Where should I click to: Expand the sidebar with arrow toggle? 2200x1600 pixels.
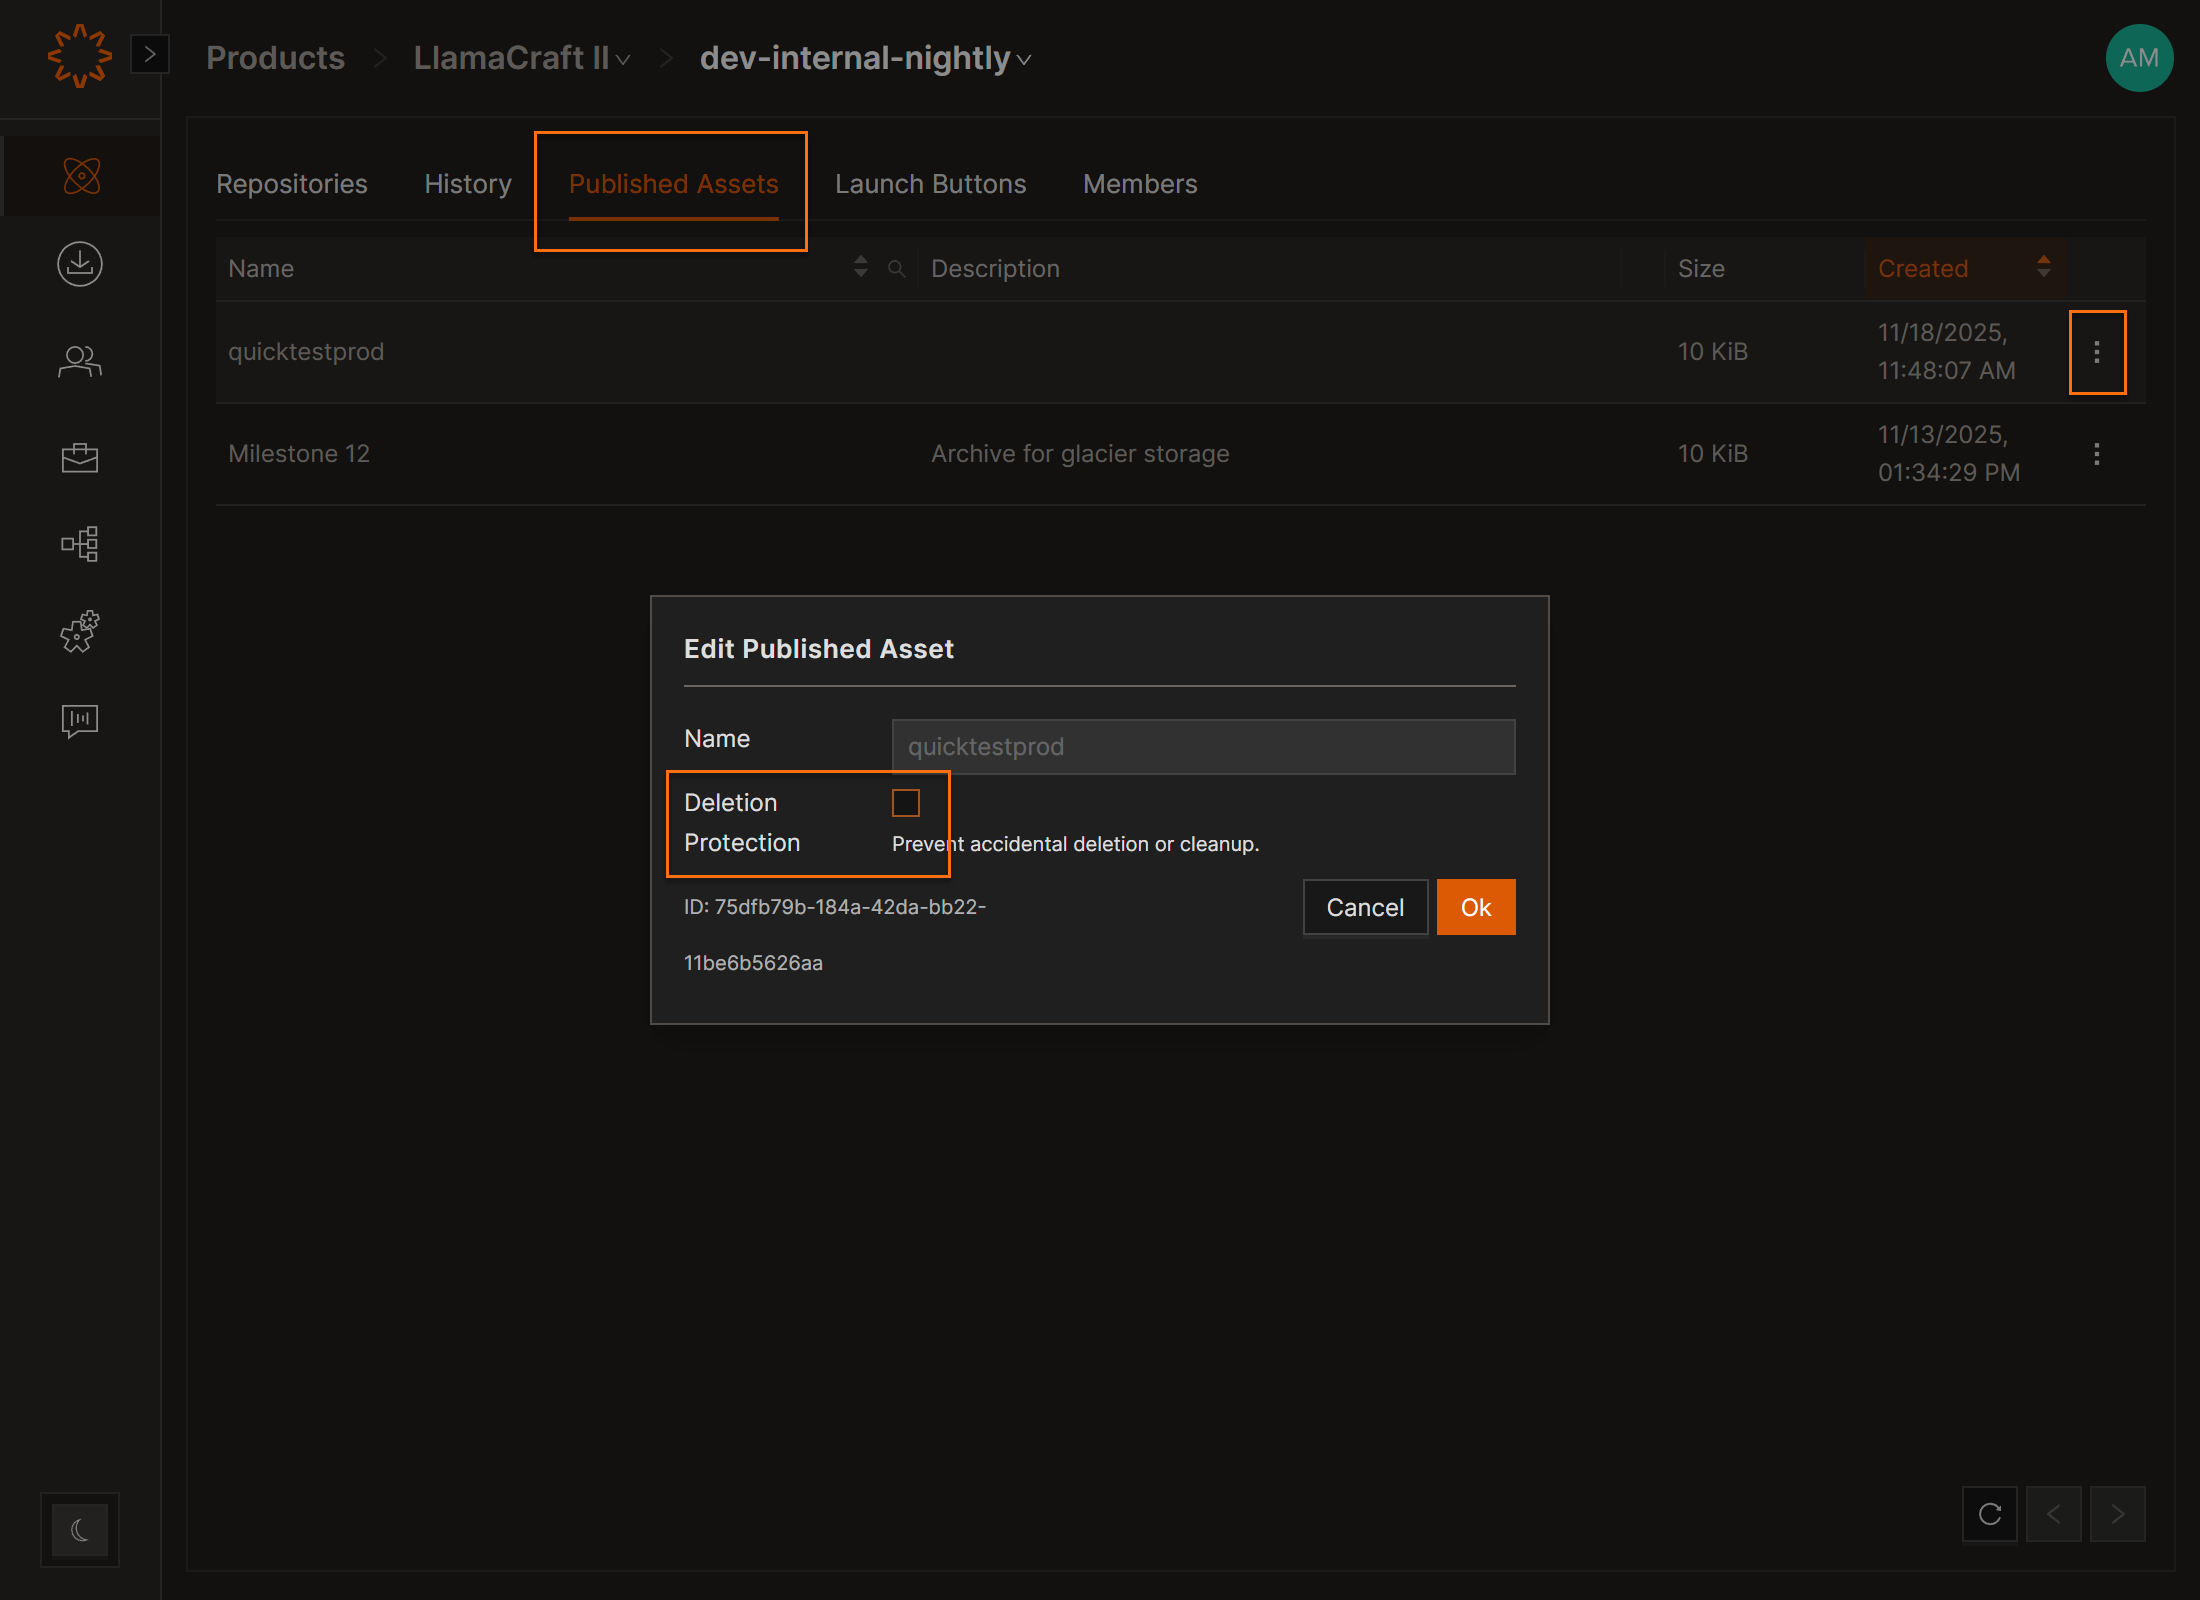pos(150,55)
